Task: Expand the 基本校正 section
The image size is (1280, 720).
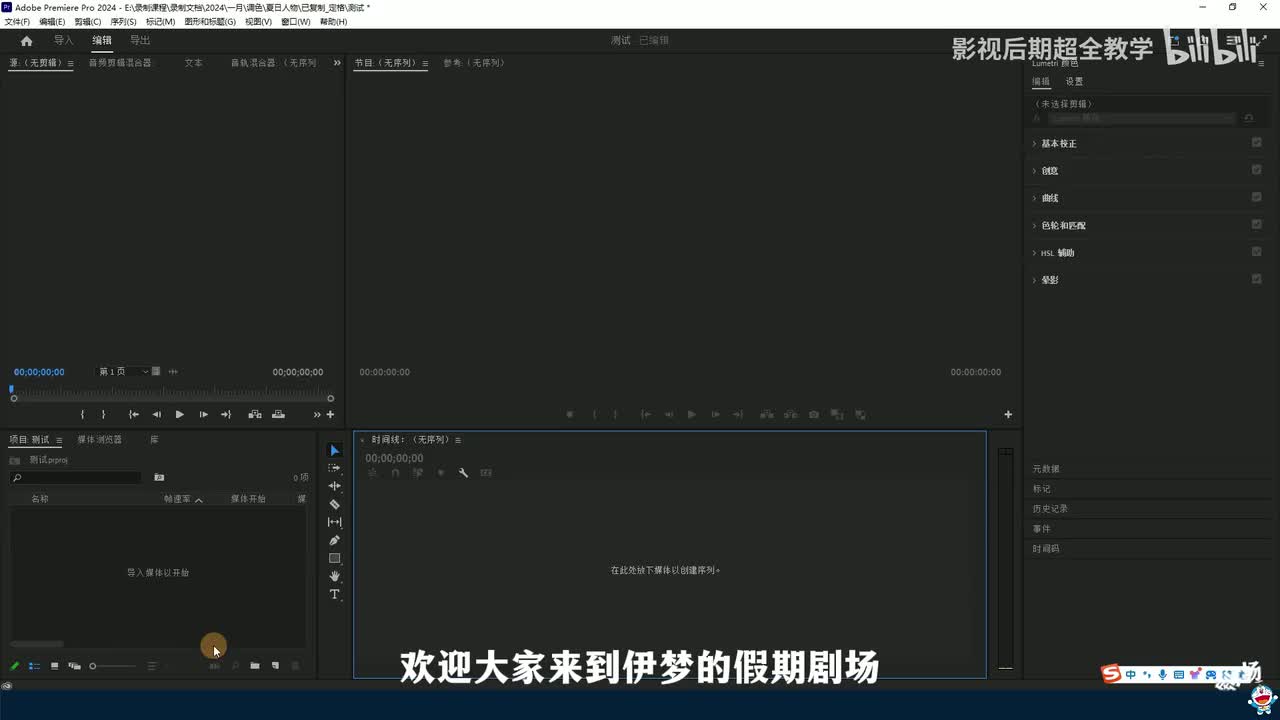Action: 1034,144
